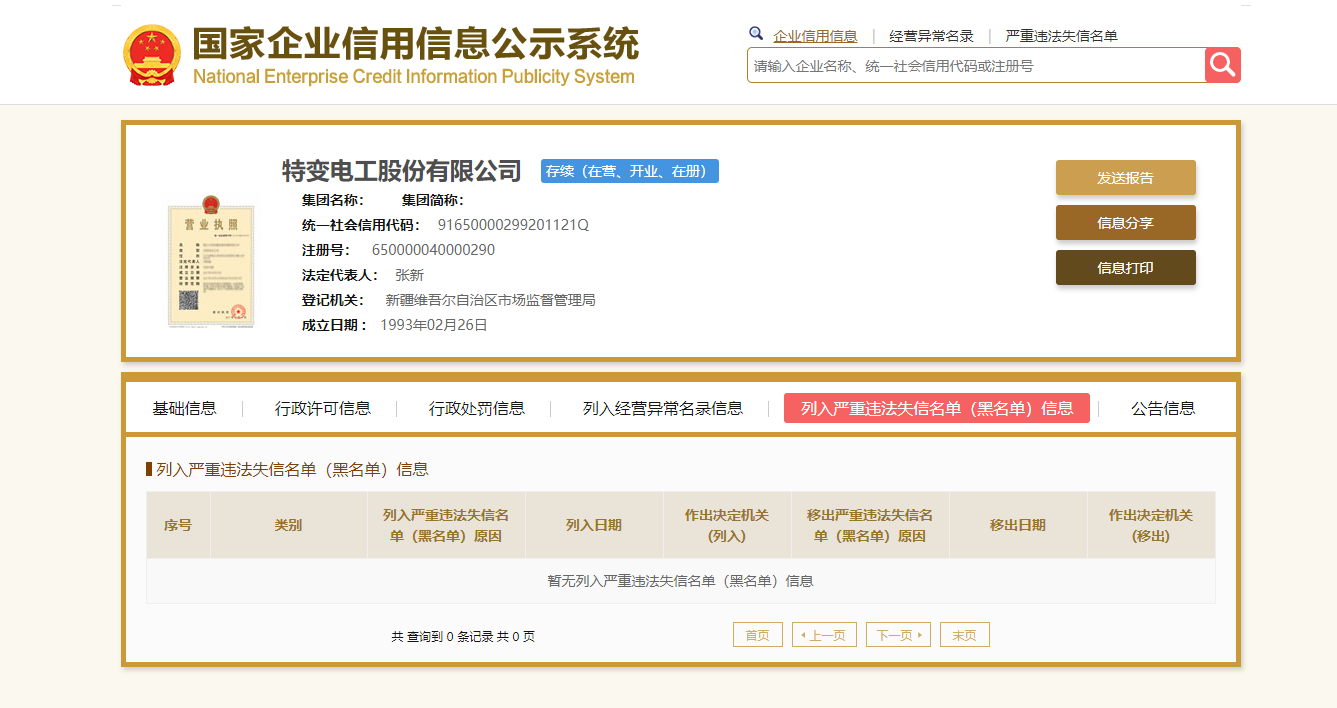Select the 企业信用信息 search category
This screenshot has width=1337, height=708.
[815, 36]
